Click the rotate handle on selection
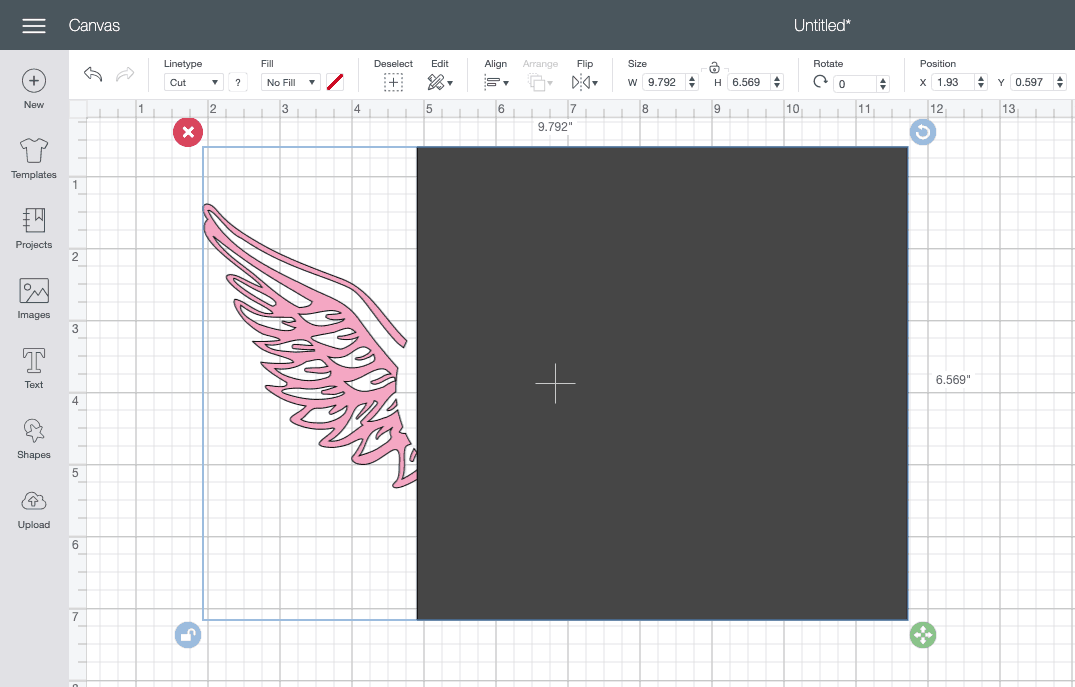The height and width of the screenshot is (687, 1075). click(x=923, y=132)
